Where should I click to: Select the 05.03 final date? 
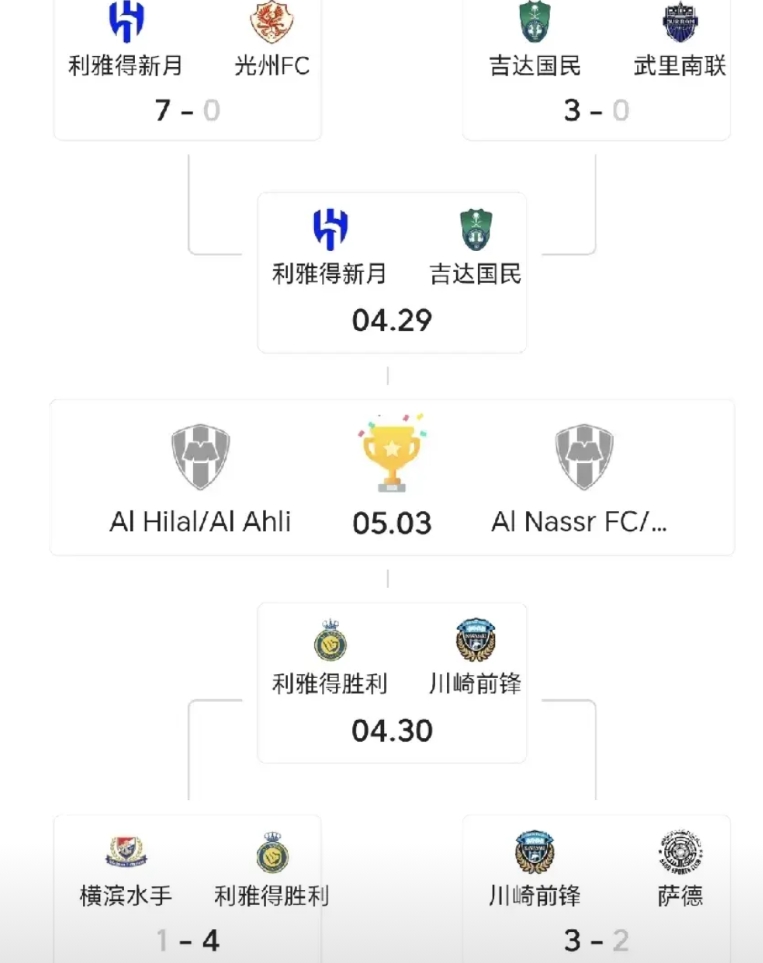pos(392,523)
